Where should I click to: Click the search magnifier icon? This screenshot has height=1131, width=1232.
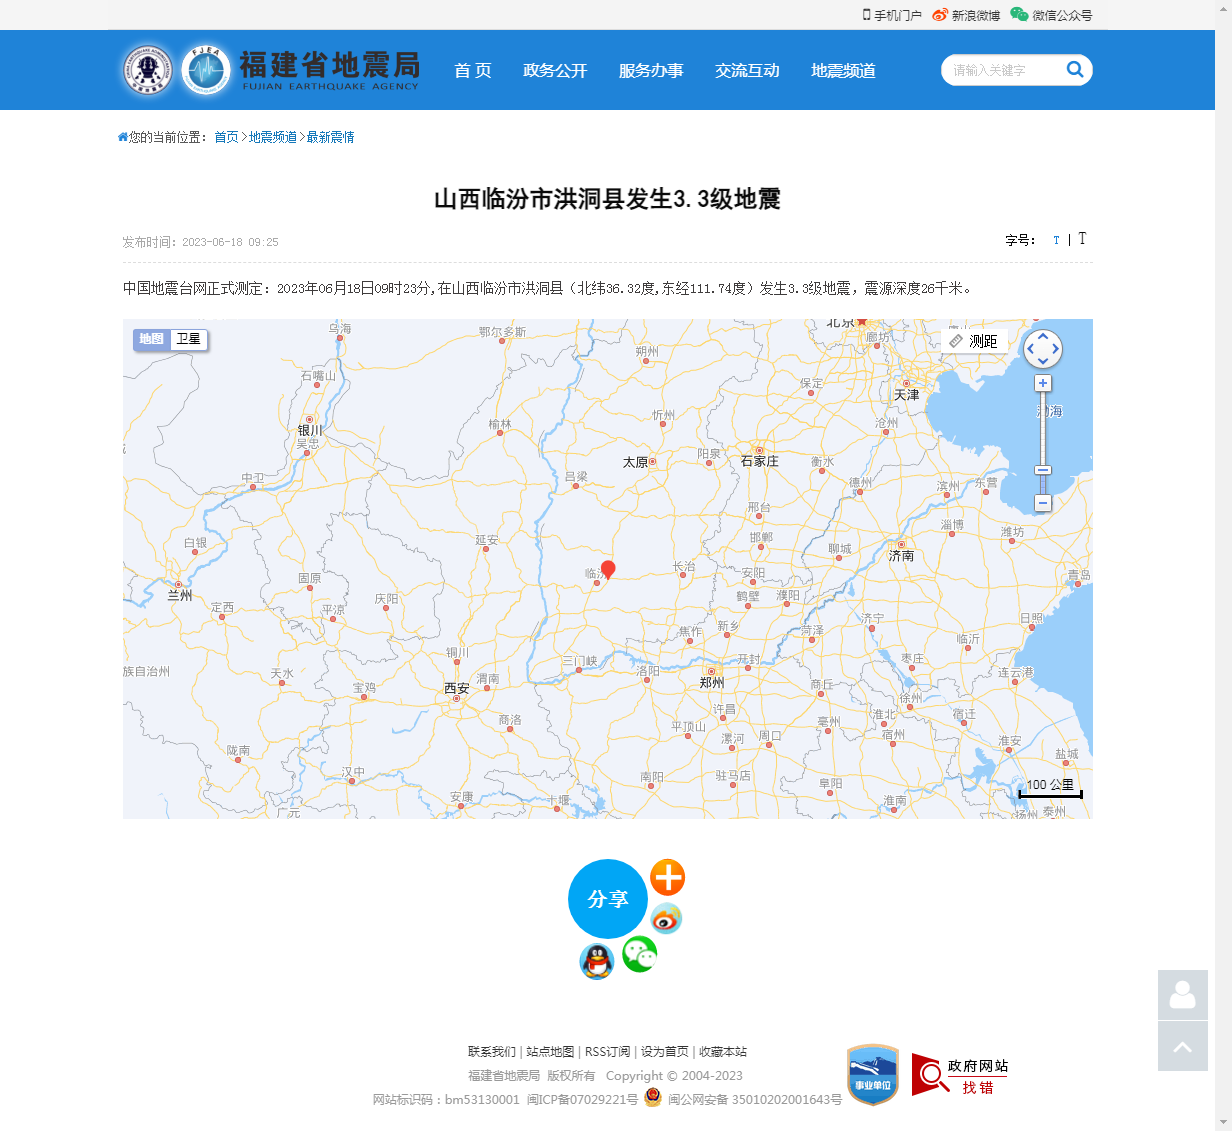[x=1075, y=70]
